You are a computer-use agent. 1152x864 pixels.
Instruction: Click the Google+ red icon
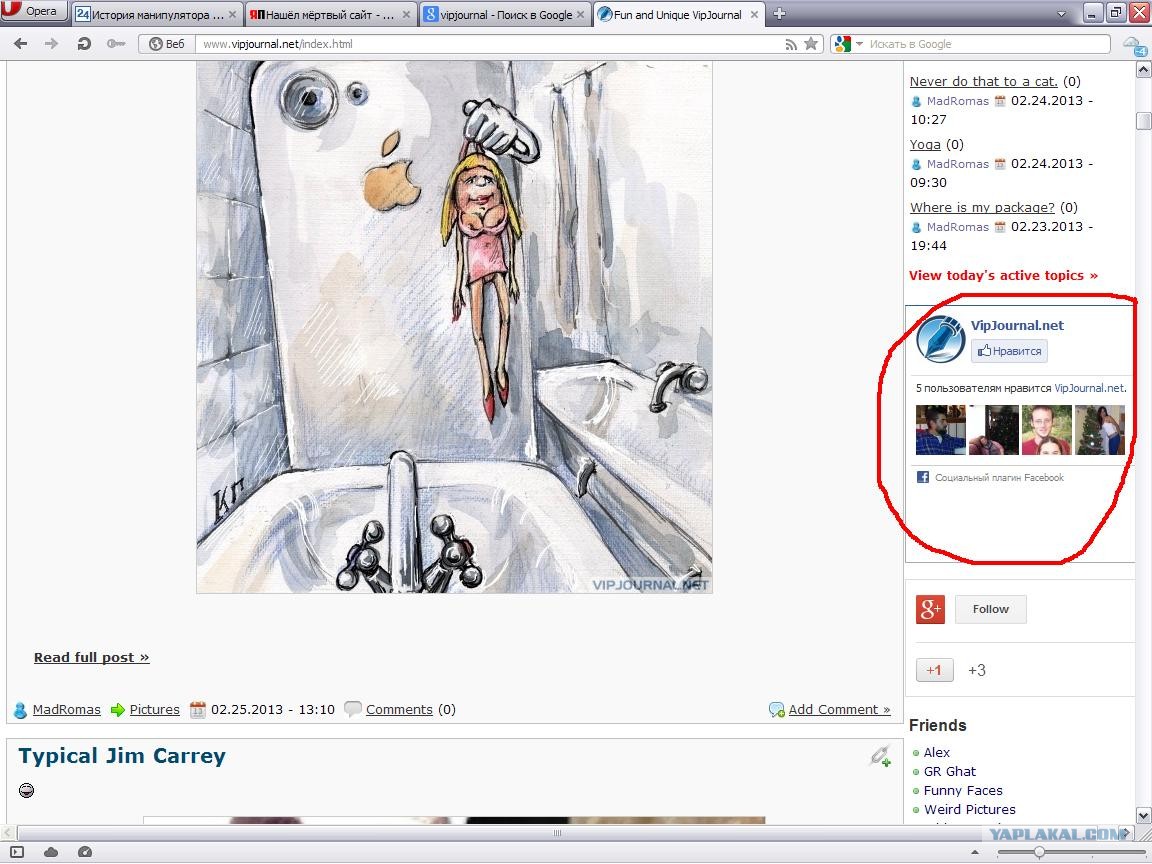coord(930,609)
